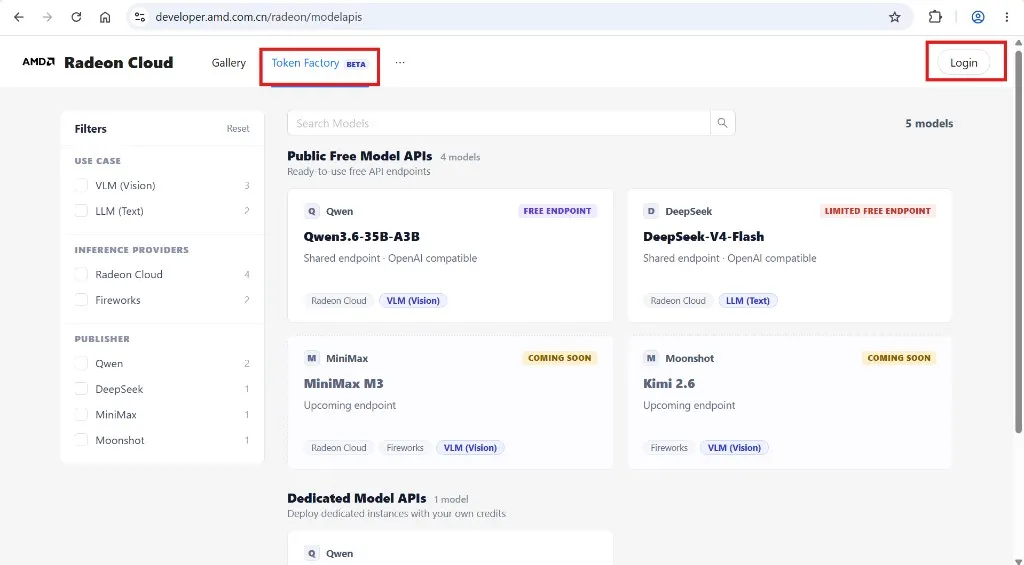Click the Login button
The image size is (1024, 565).
(x=963, y=63)
